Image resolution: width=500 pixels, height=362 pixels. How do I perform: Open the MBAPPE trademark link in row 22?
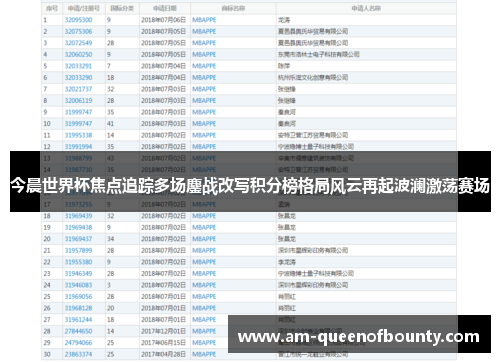pyautogui.click(x=204, y=262)
